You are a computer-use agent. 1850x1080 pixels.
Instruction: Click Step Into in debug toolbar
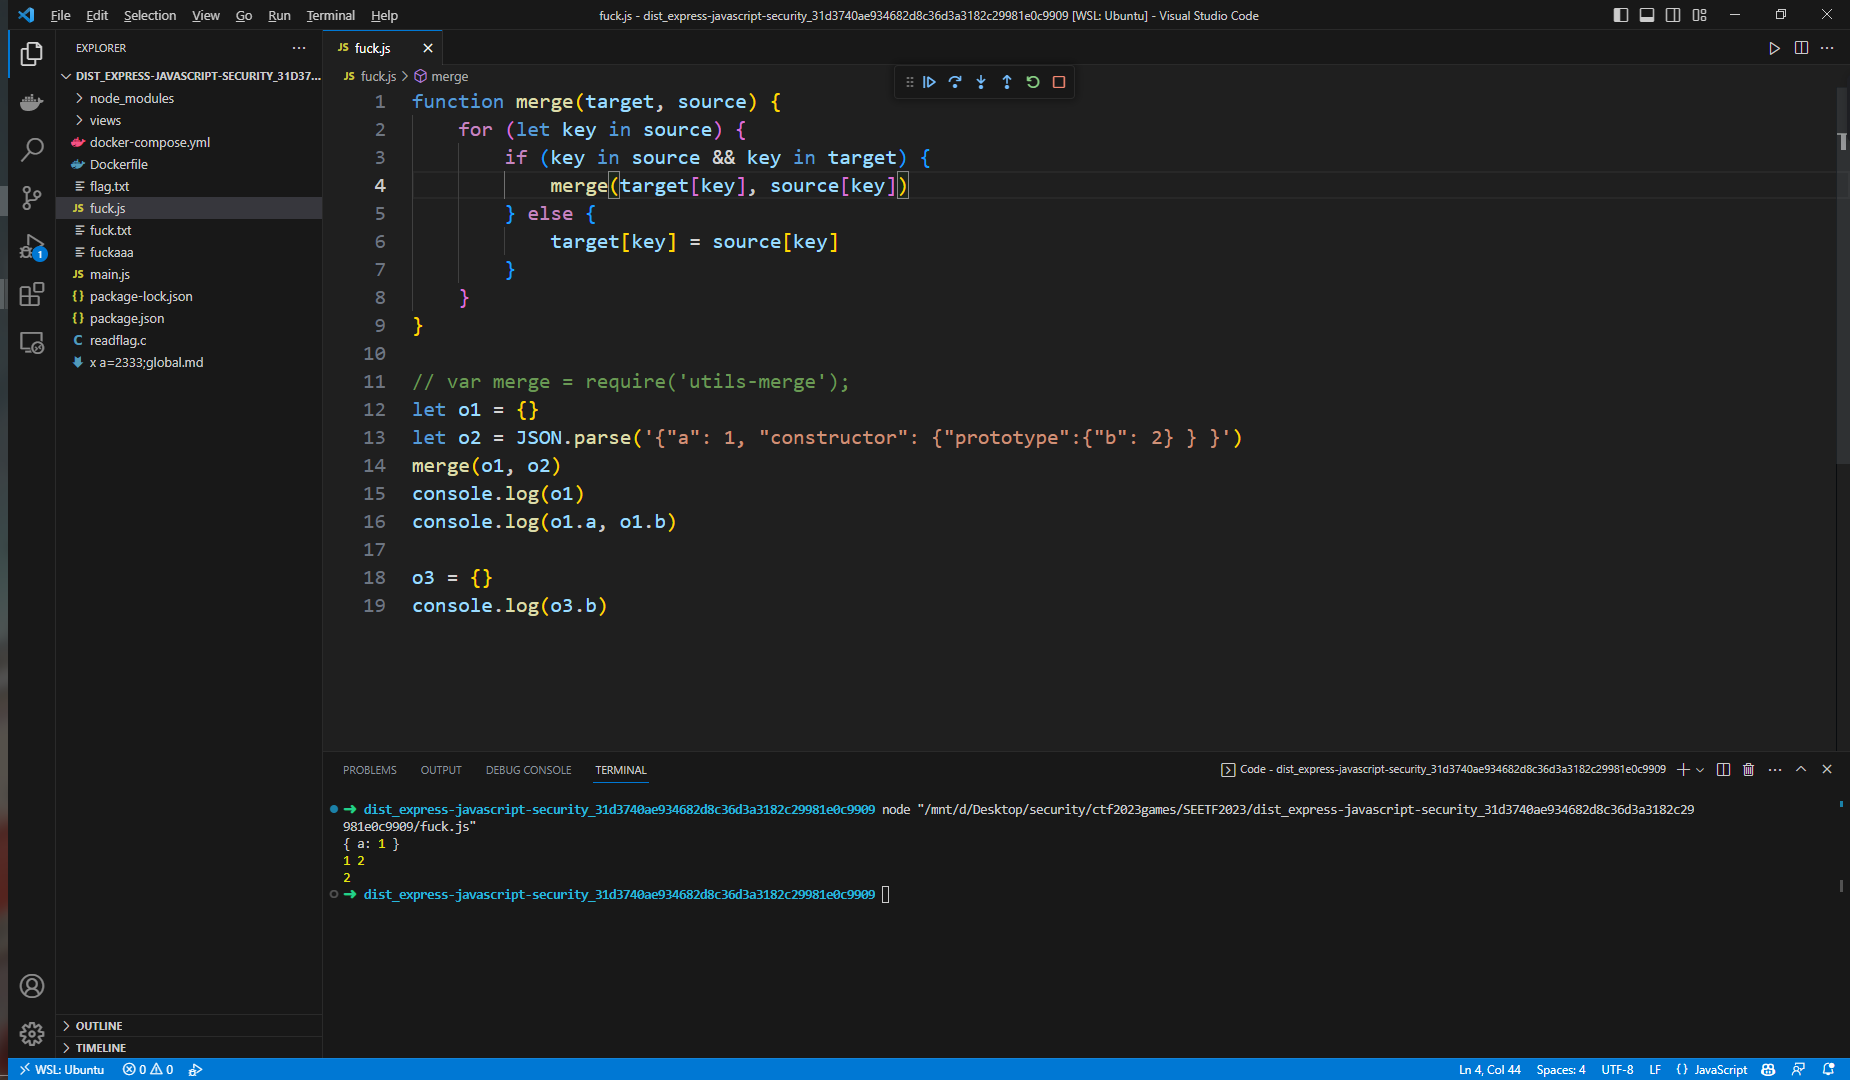click(981, 82)
